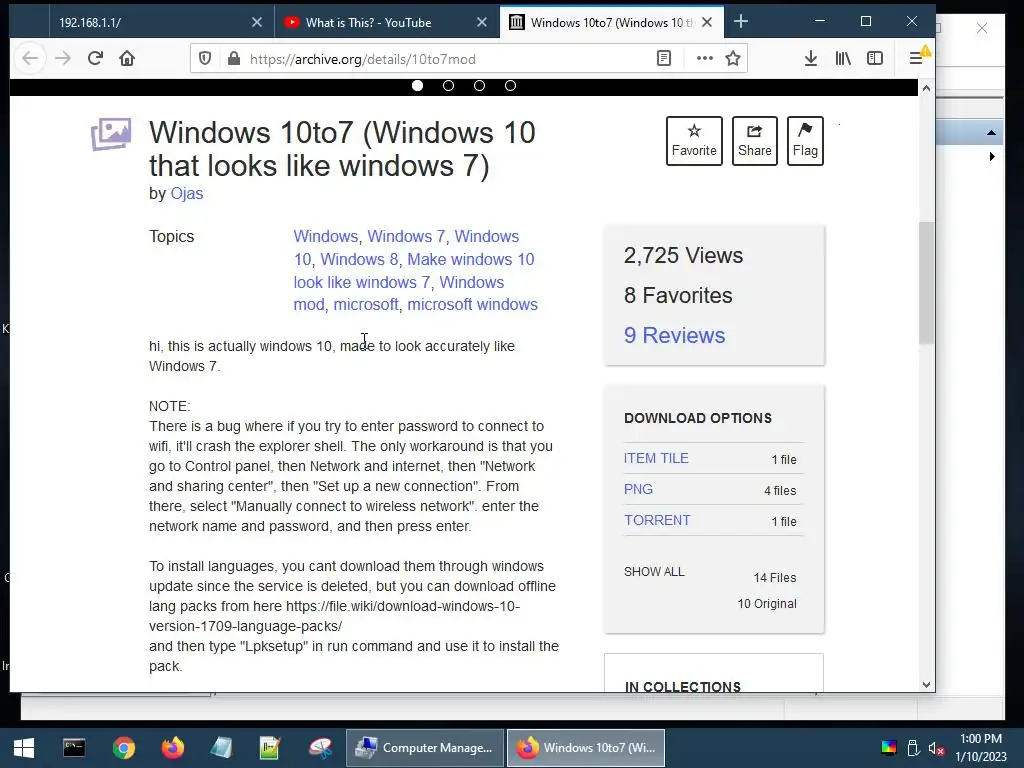Select first carousel dot
The width and height of the screenshot is (1024, 768).
[417, 86]
